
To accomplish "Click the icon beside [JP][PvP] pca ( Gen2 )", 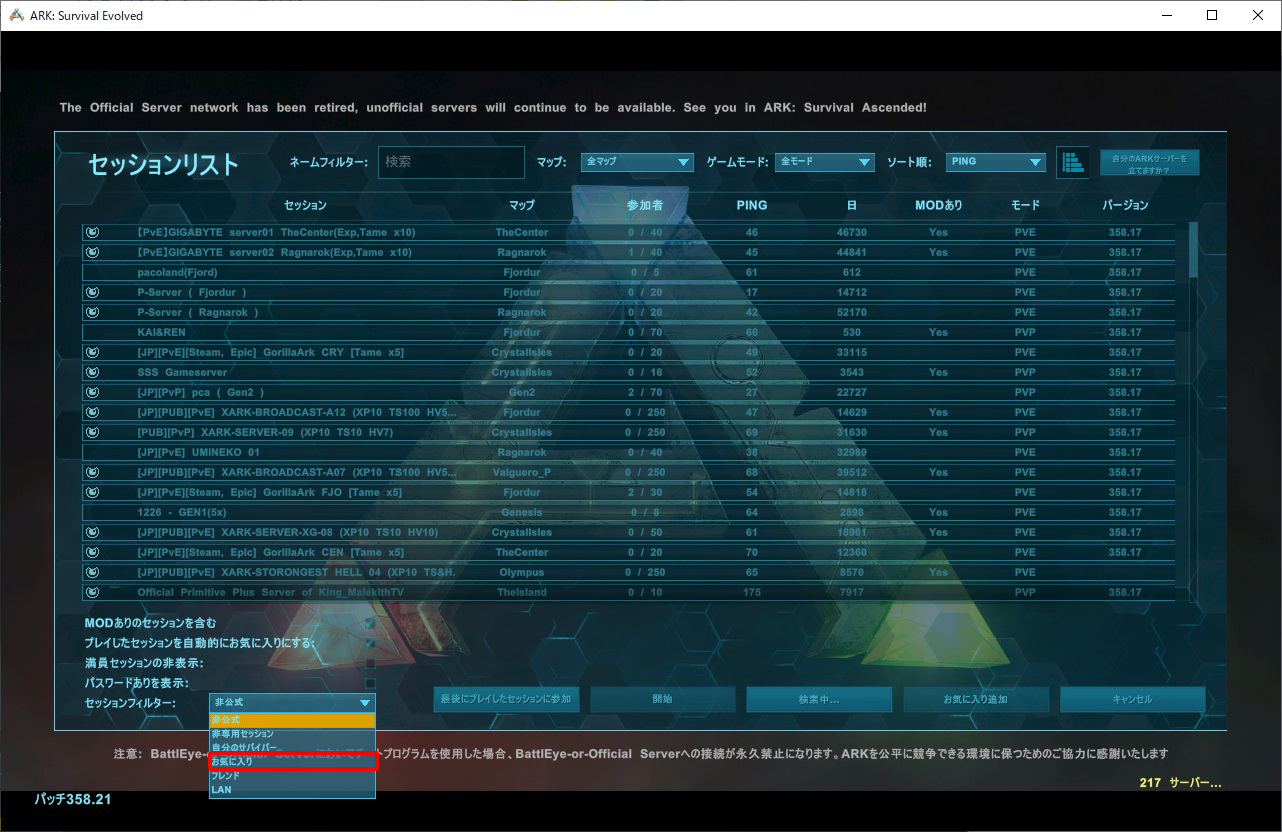I will [93, 392].
